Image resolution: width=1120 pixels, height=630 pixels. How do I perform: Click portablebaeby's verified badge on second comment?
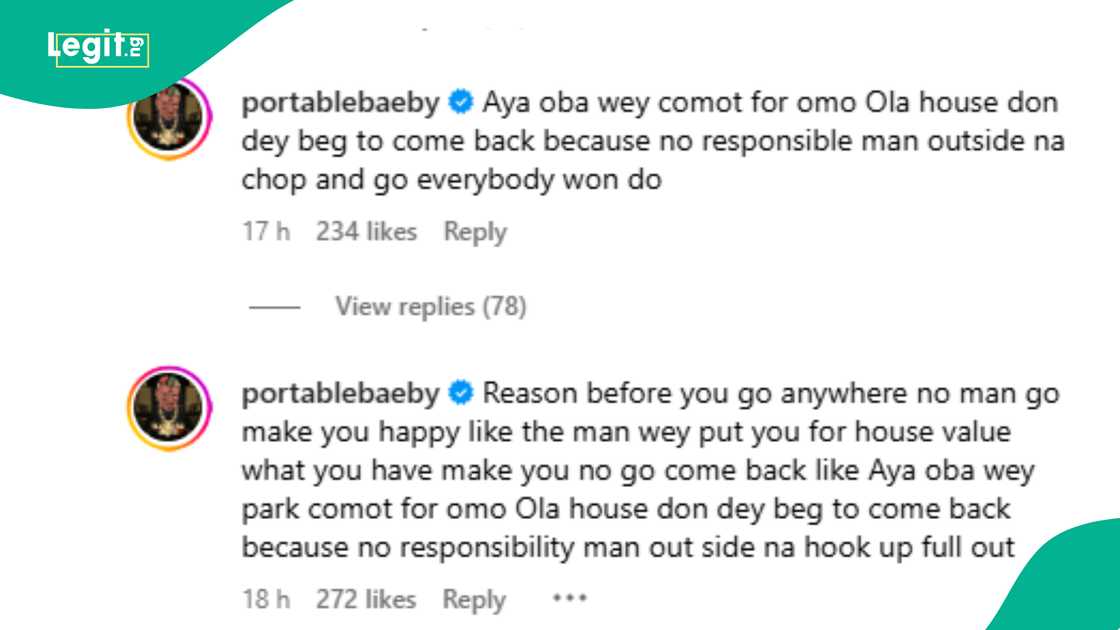tap(461, 392)
